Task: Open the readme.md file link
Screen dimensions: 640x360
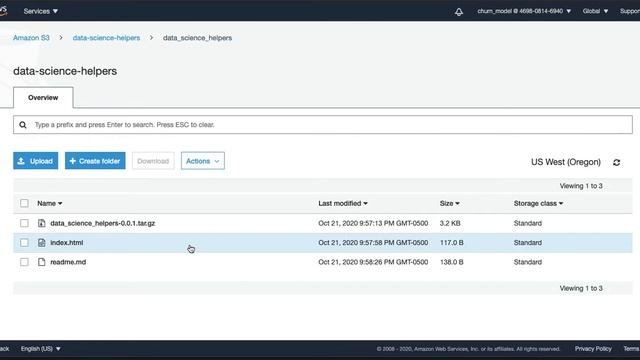Action: coord(68,262)
